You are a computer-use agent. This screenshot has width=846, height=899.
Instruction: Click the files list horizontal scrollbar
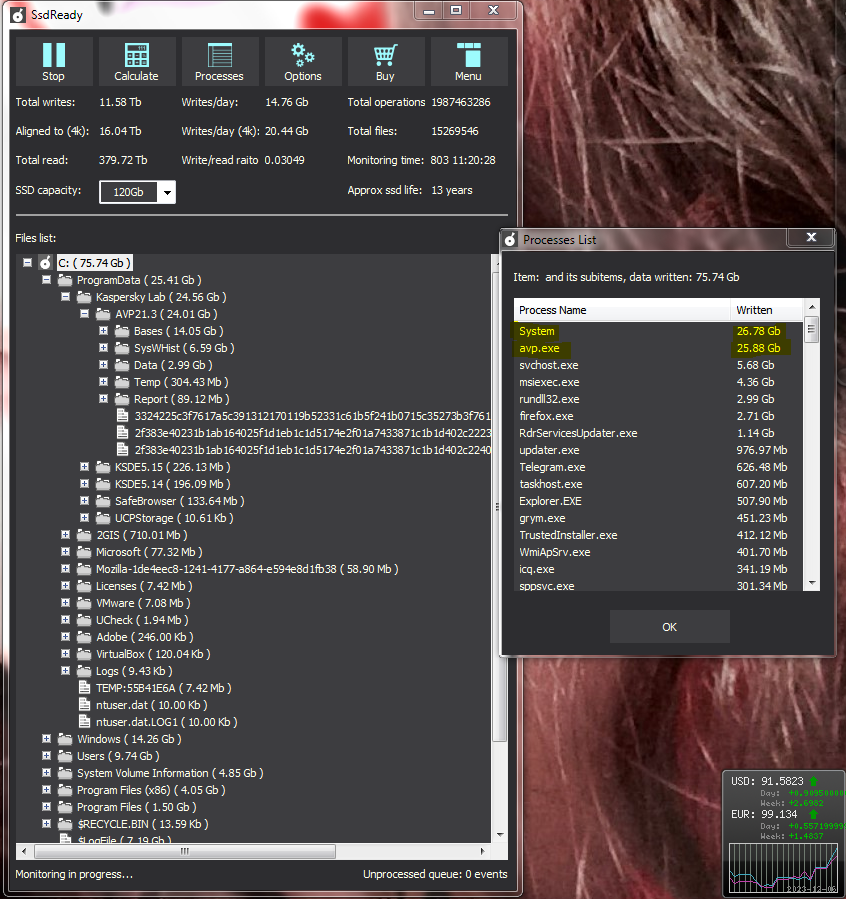point(183,851)
